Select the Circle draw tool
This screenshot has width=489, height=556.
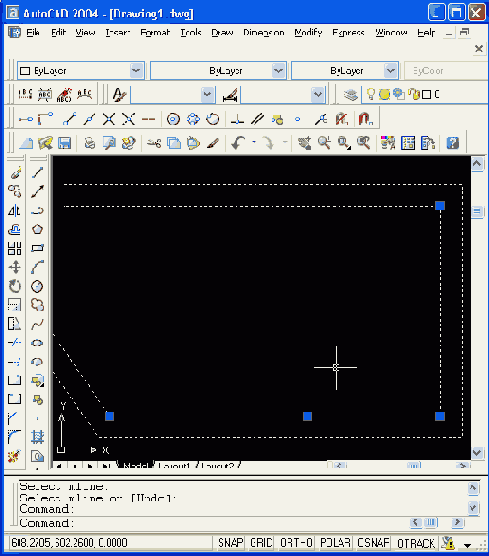tap(37, 286)
